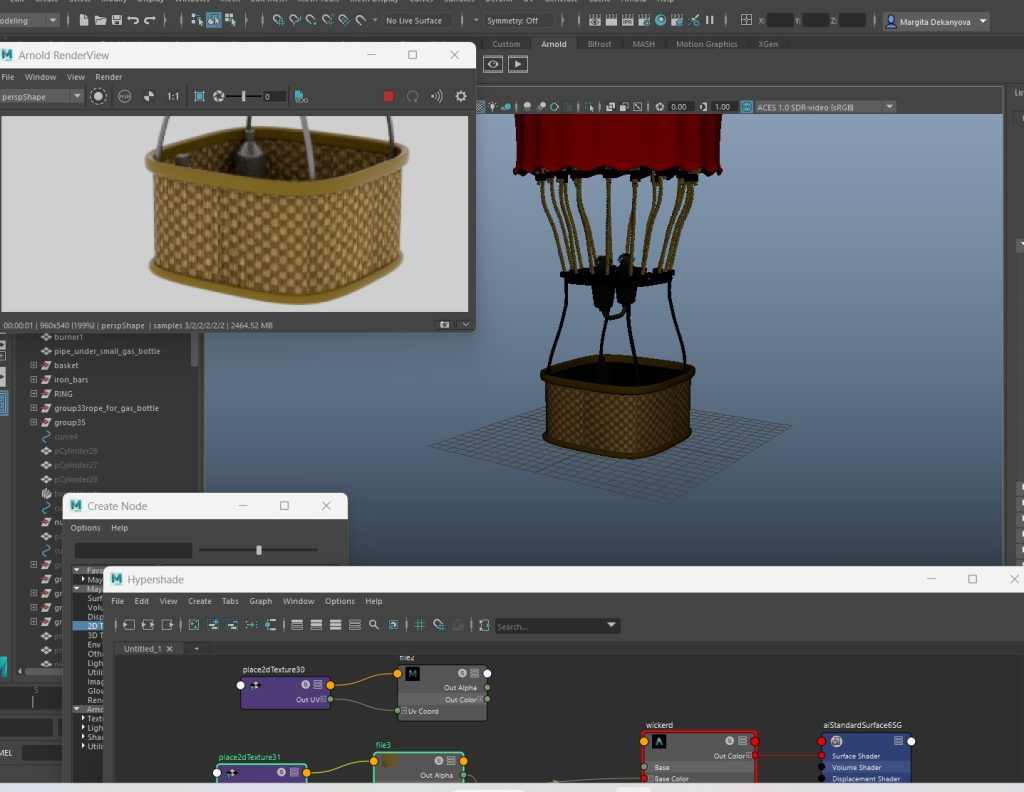Toggle the grid icon in Hypershade toolbar
Viewport: 1024px width, 792px height.
[420, 625]
